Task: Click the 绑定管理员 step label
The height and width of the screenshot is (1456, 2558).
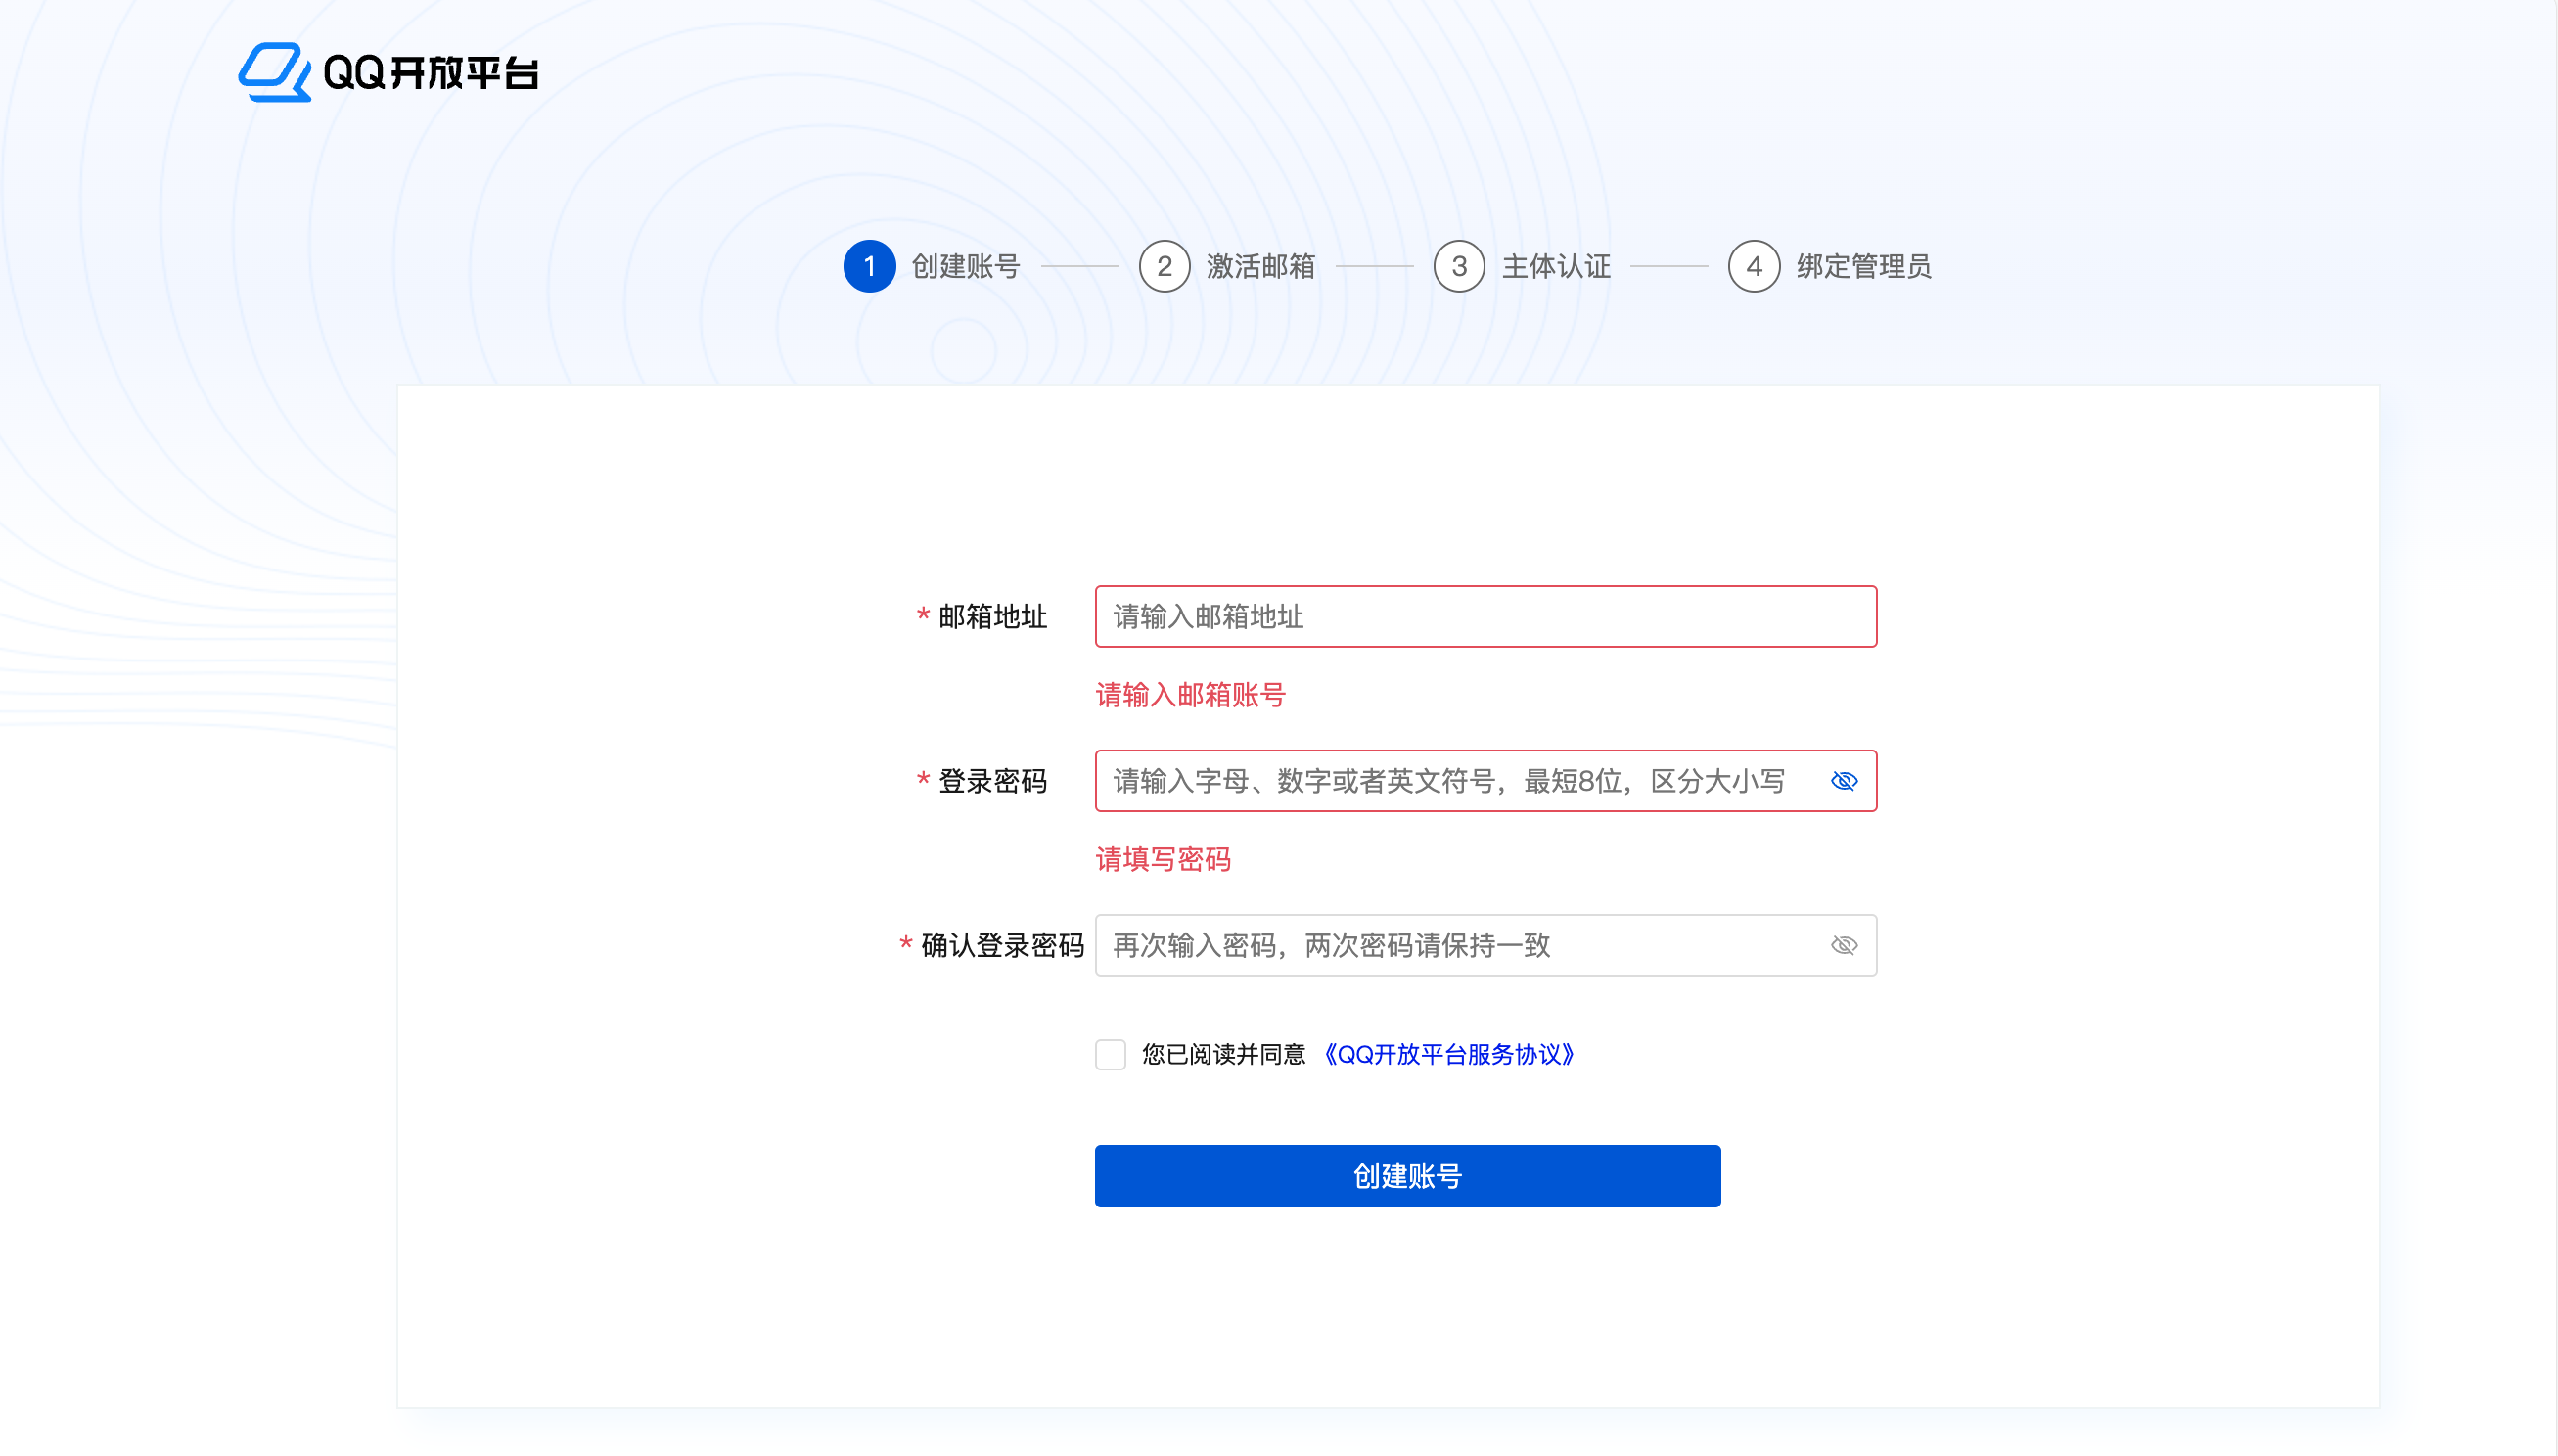Action: click(x=1863, y=266)
